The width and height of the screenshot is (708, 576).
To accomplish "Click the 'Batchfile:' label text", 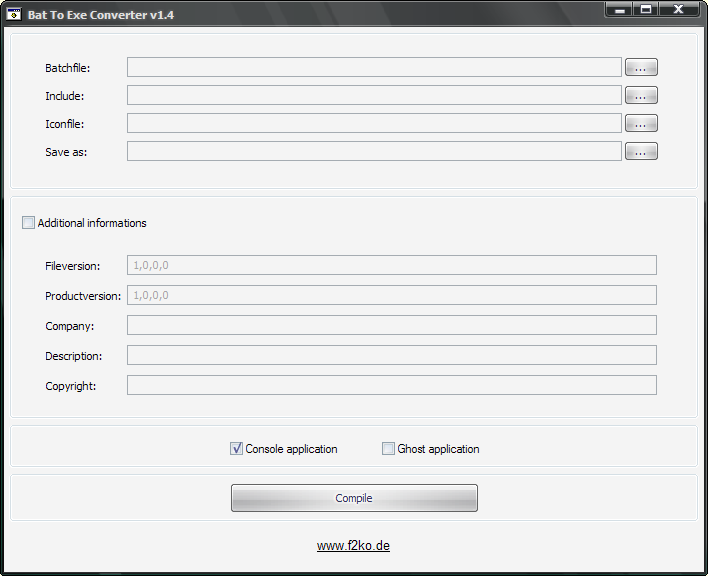I will [x=68, y=68].
